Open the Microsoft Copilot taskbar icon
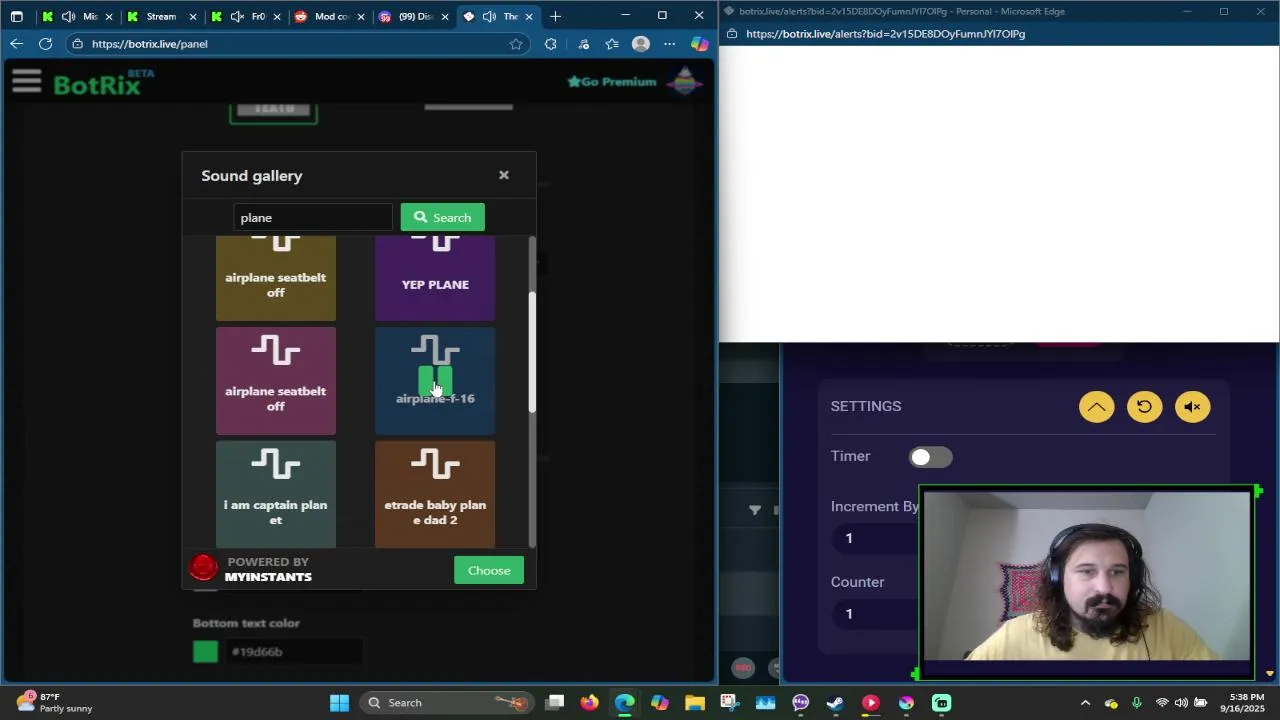Viewport: 1280px width, 720px height. pyautogui.click(x=659, y=702)
